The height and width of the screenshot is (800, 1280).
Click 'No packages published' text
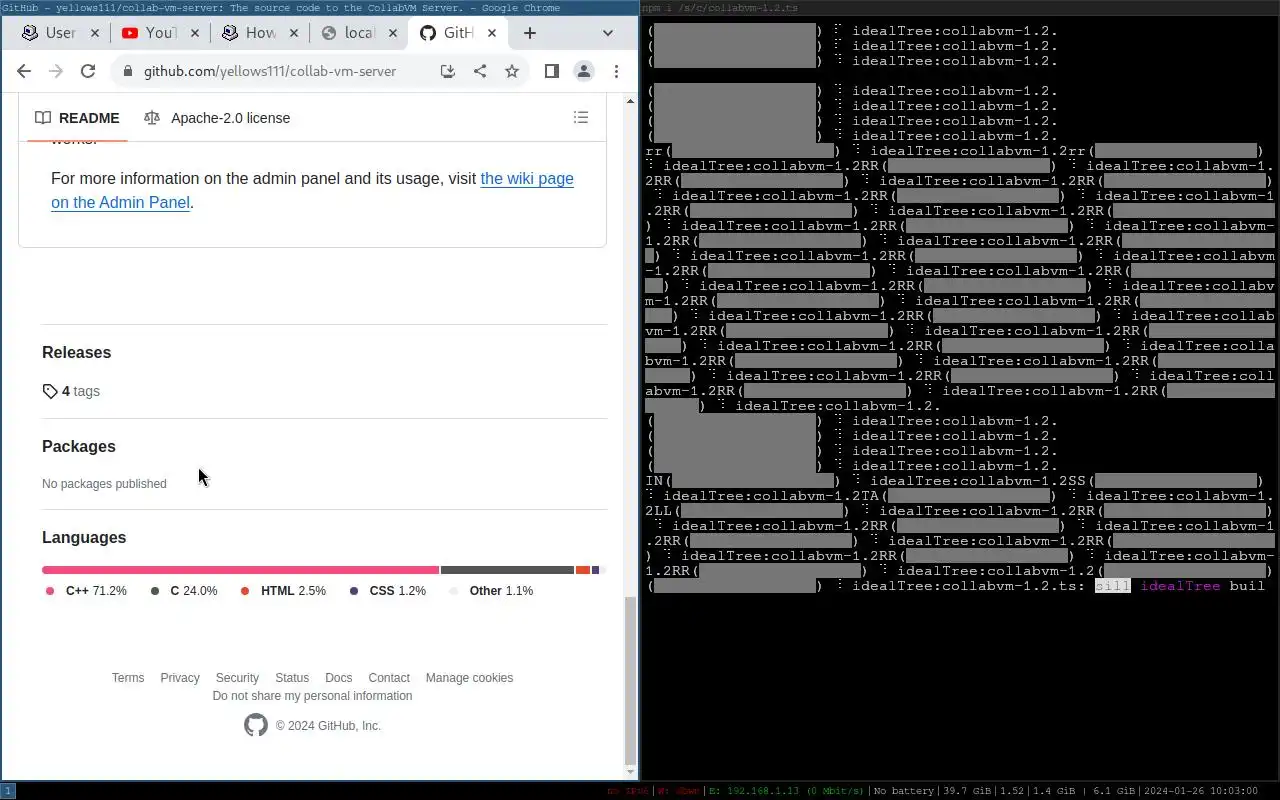104,484
